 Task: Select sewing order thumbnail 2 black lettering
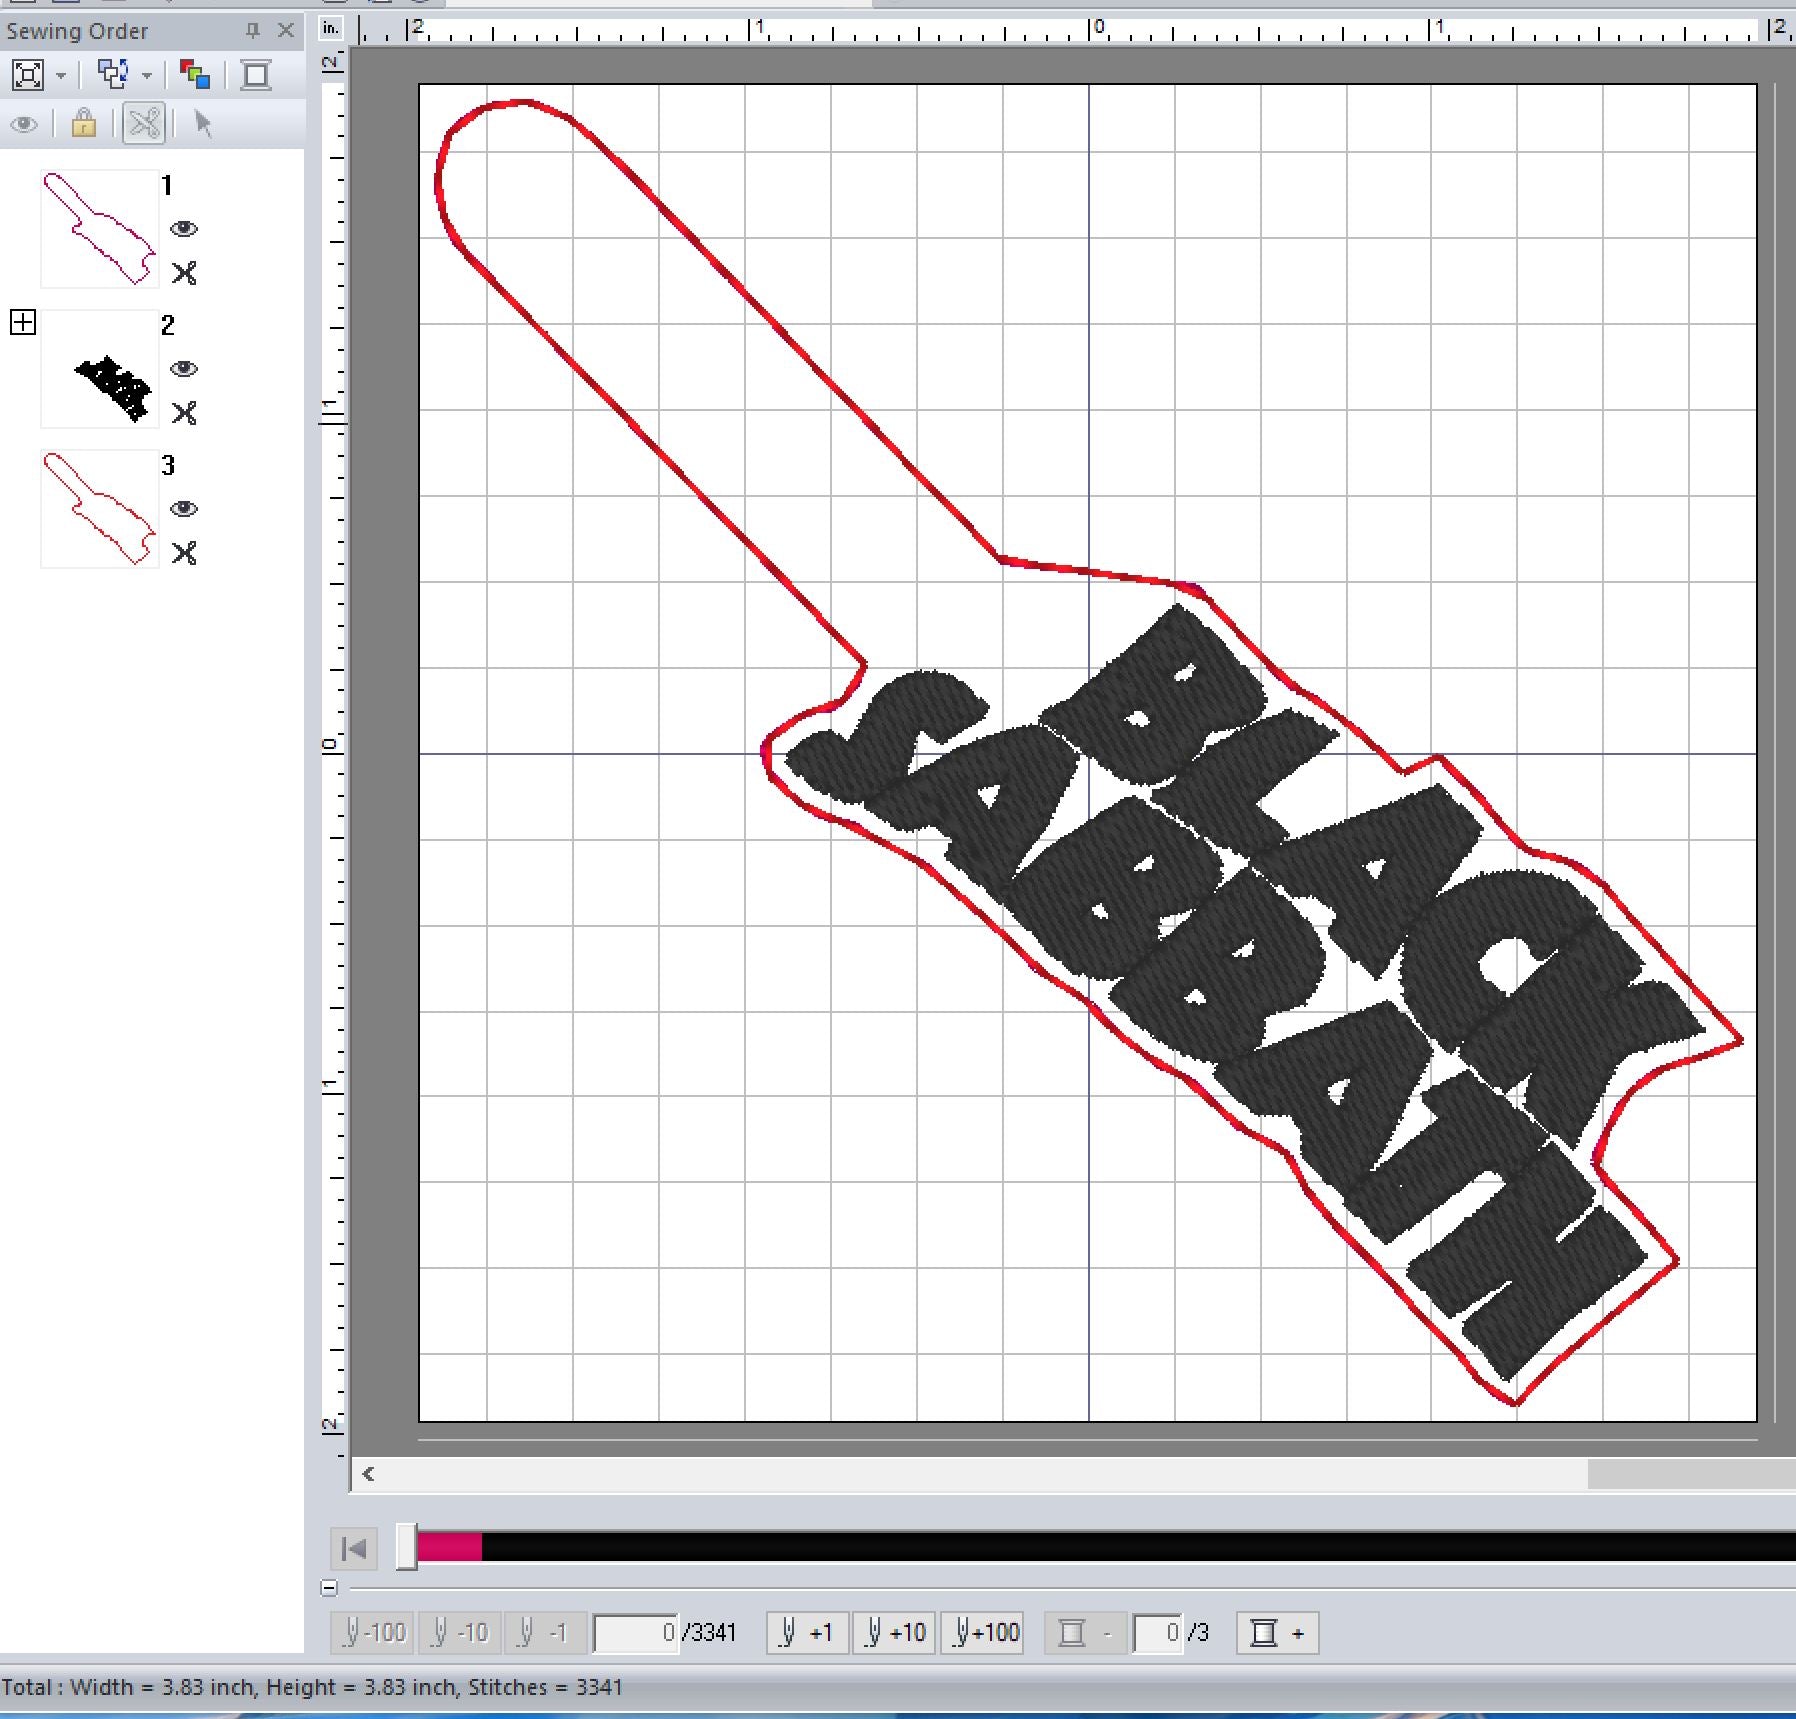point(99,369)
